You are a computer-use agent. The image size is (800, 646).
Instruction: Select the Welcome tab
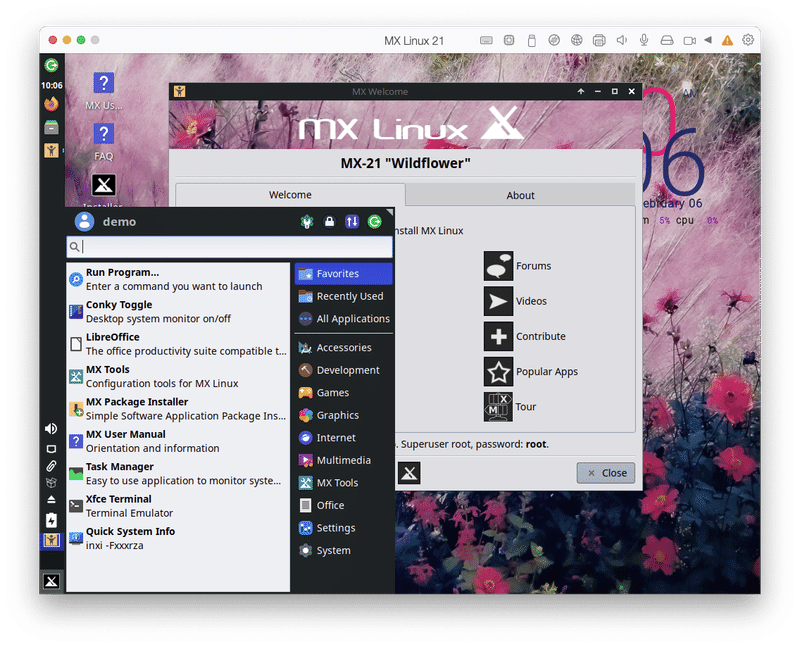(290, 194)
